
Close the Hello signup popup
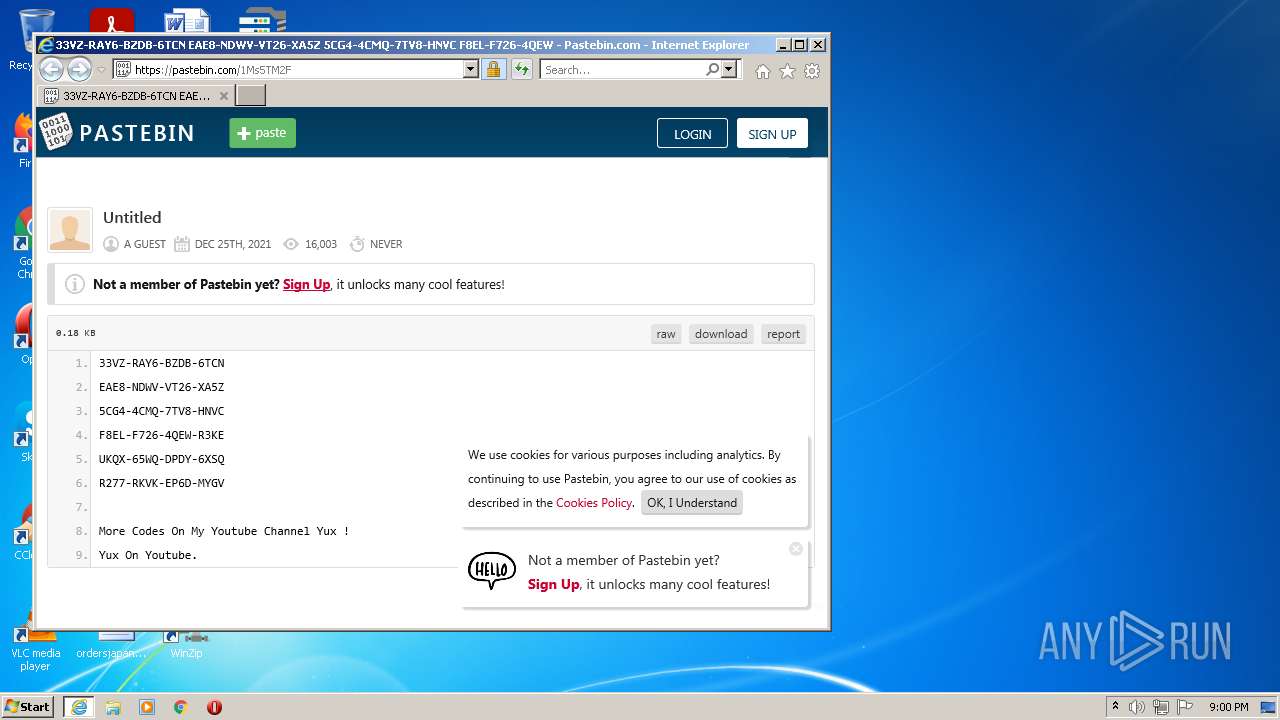point(796,549)
